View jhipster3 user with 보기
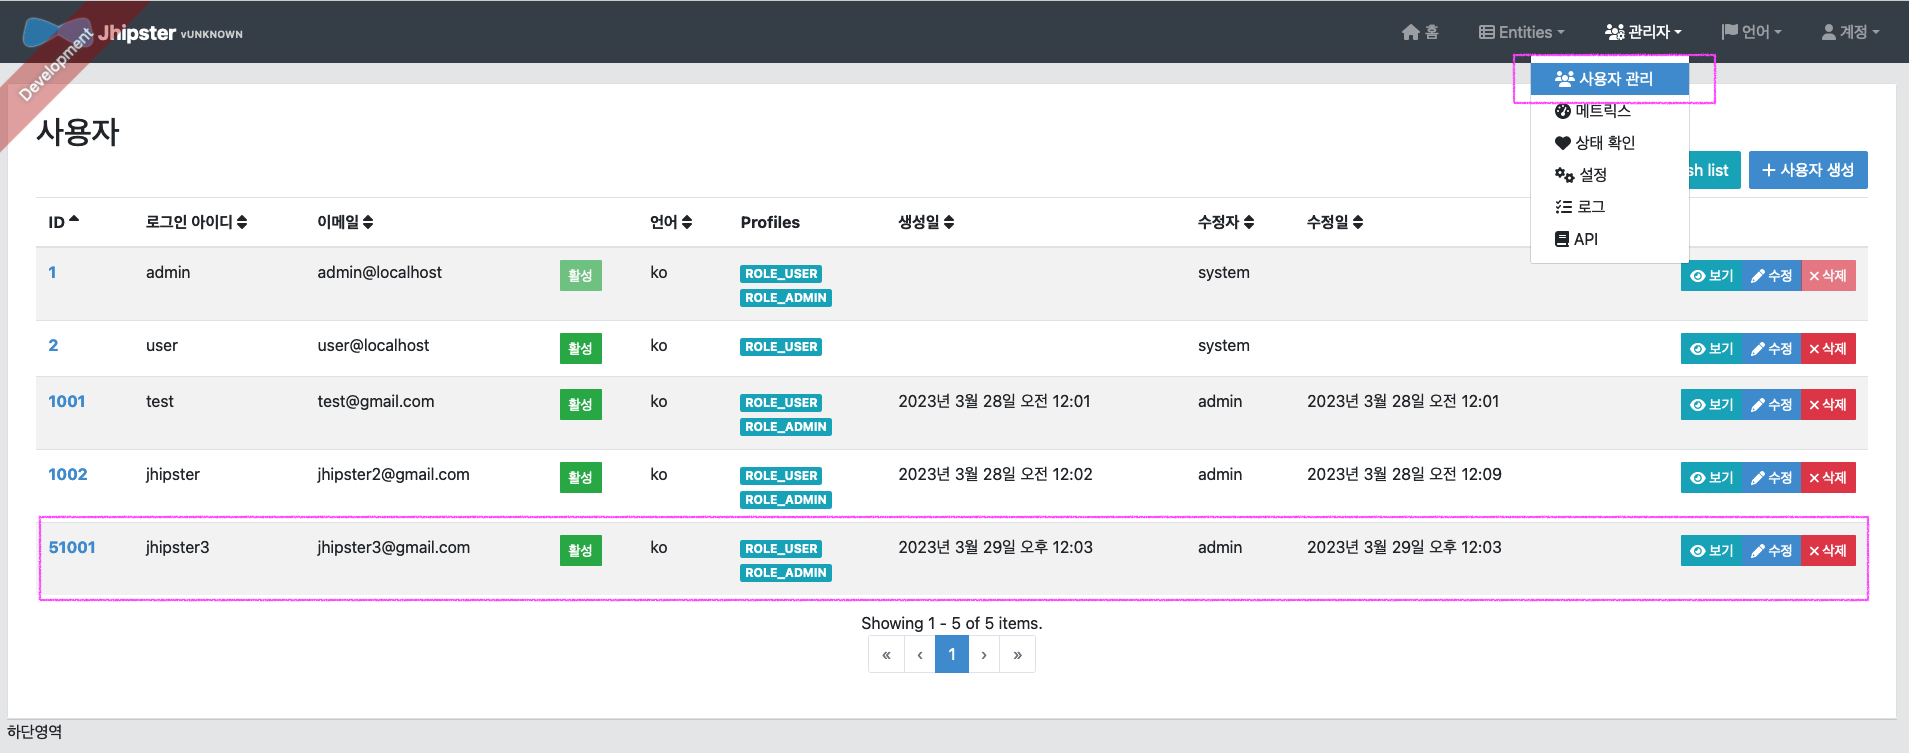This screenshot has height=753, width=1909. [1711, 550]
